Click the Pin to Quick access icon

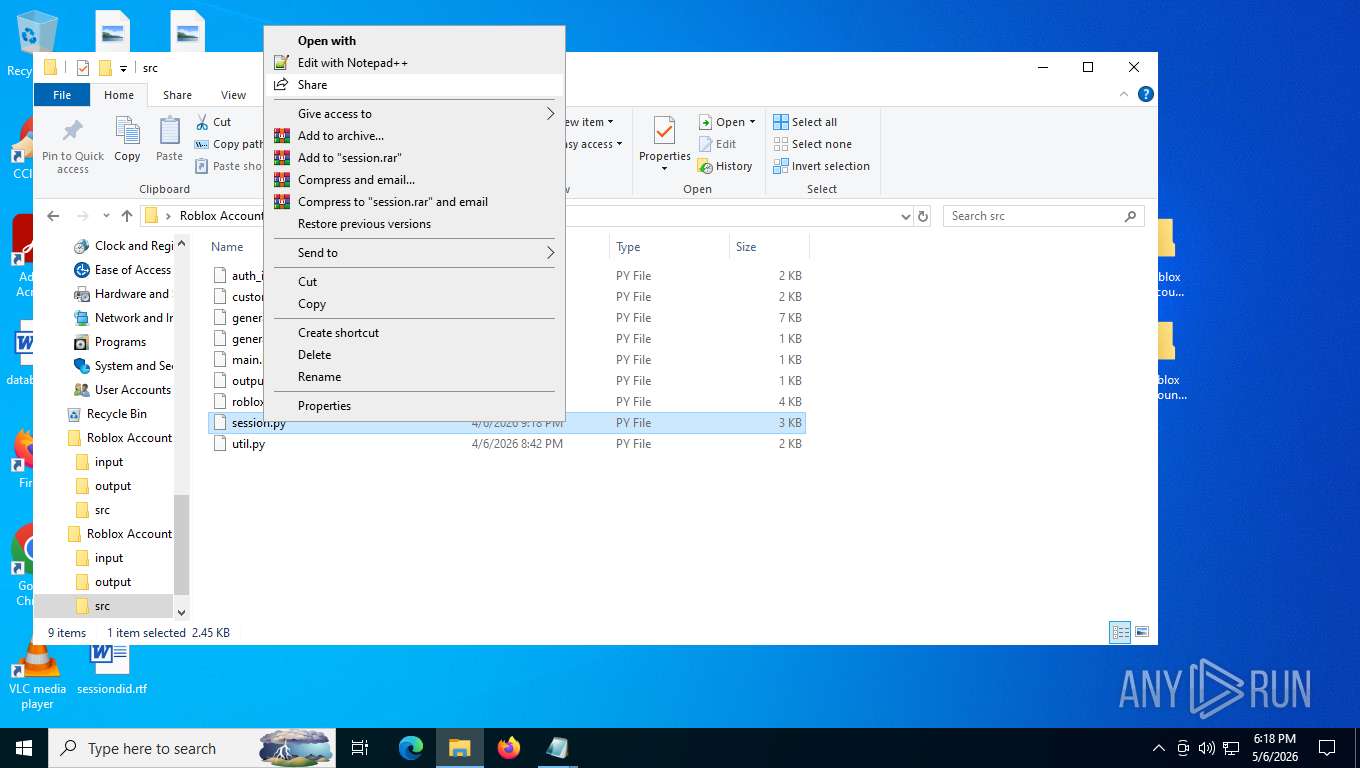(73, 131)
